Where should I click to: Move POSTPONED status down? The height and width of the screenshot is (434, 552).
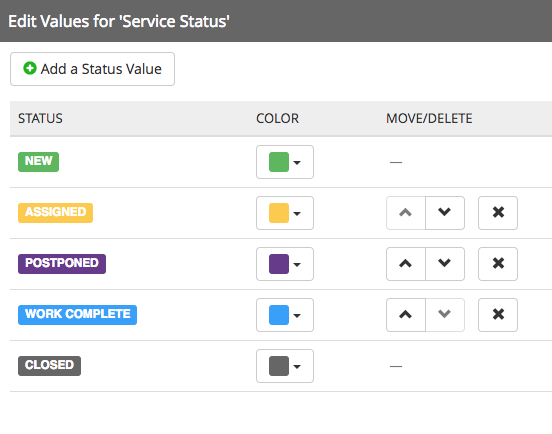click(x=445, y=264)
